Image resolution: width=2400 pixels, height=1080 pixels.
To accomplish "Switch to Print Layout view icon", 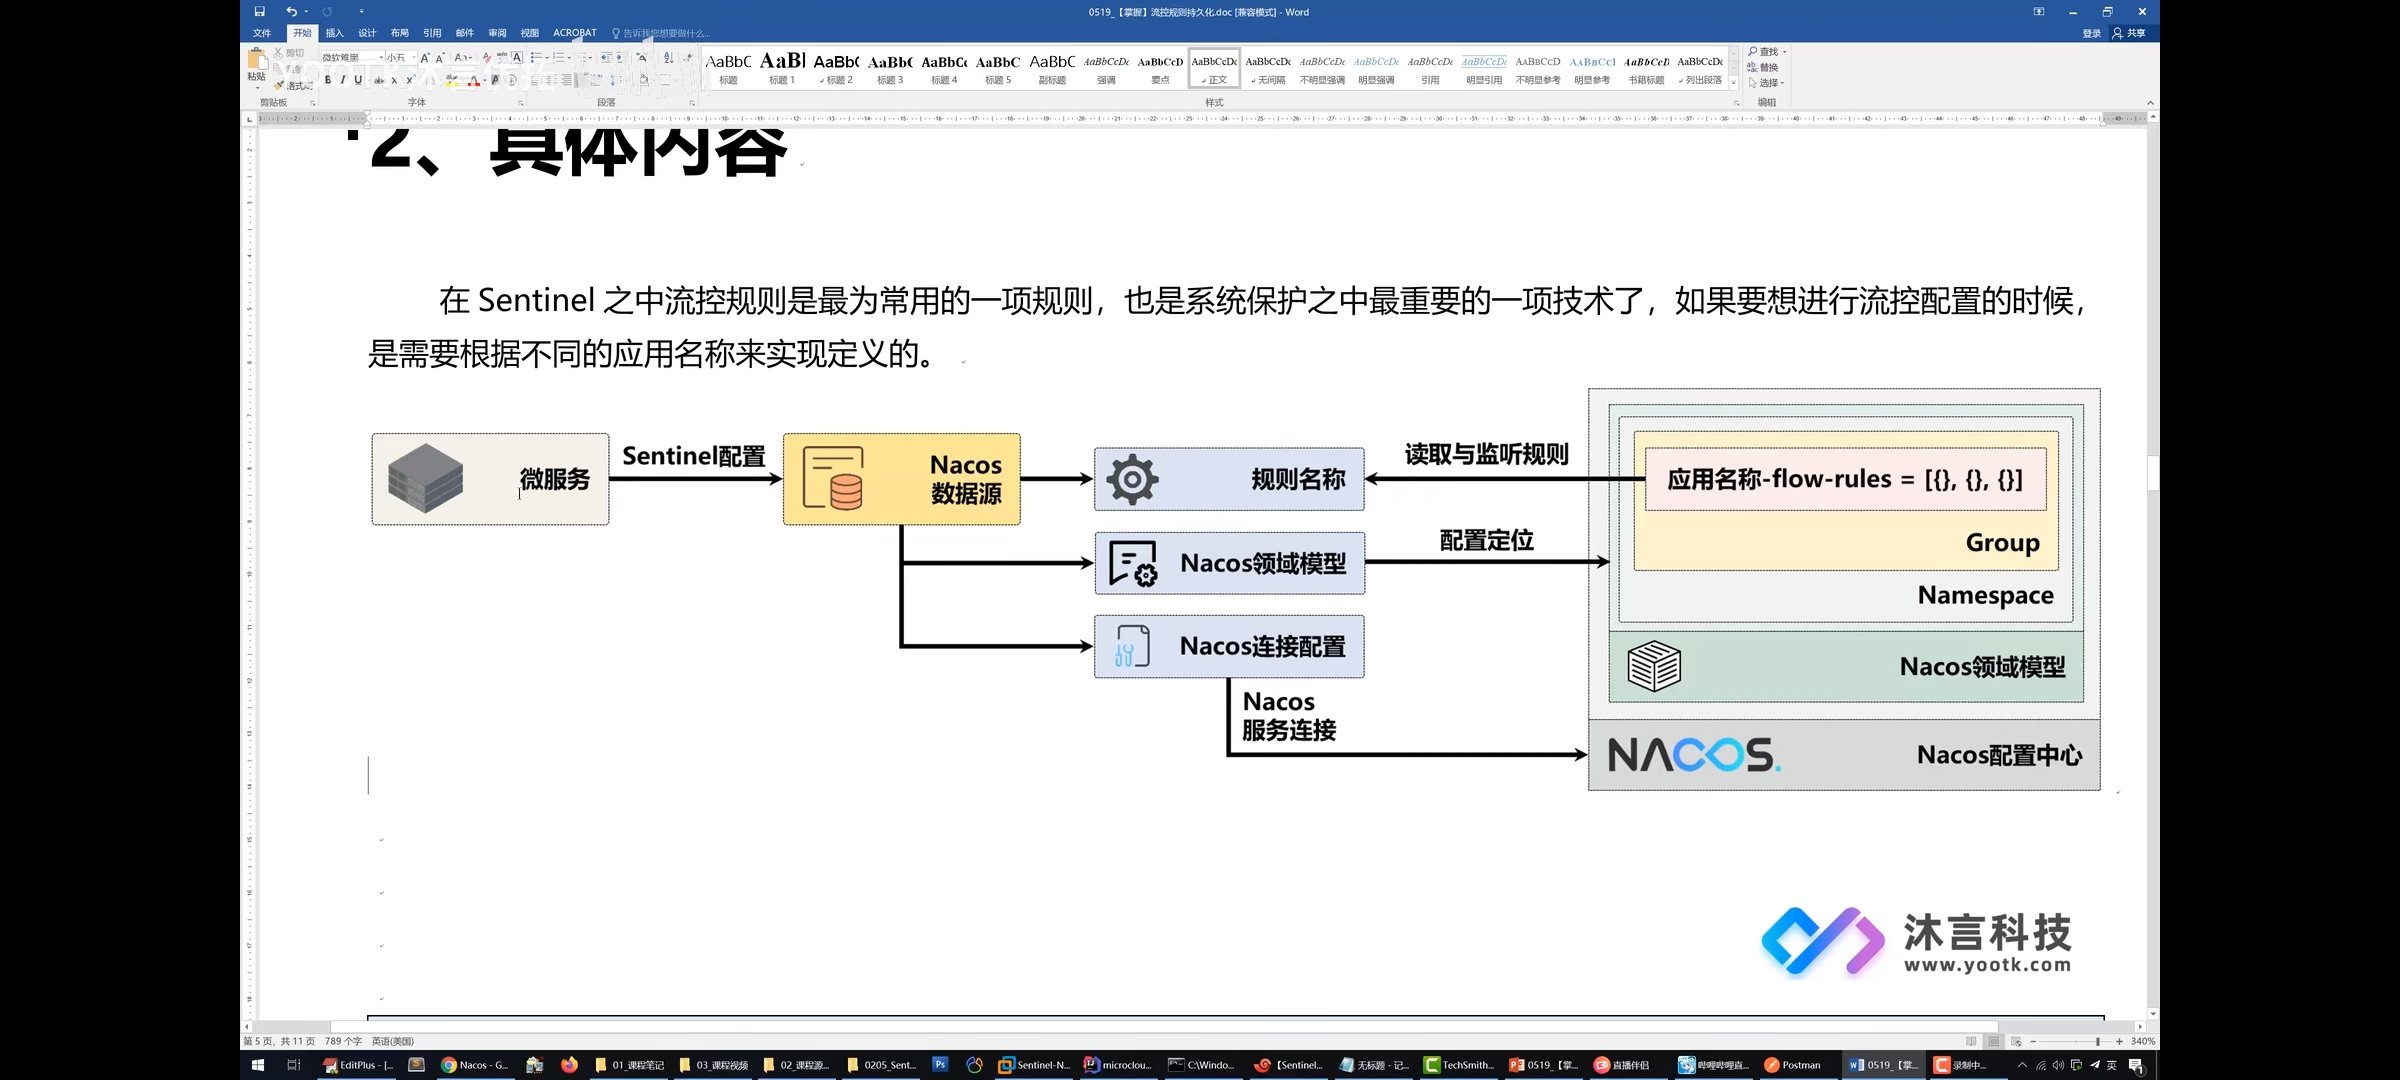I will [1994, 1041].
